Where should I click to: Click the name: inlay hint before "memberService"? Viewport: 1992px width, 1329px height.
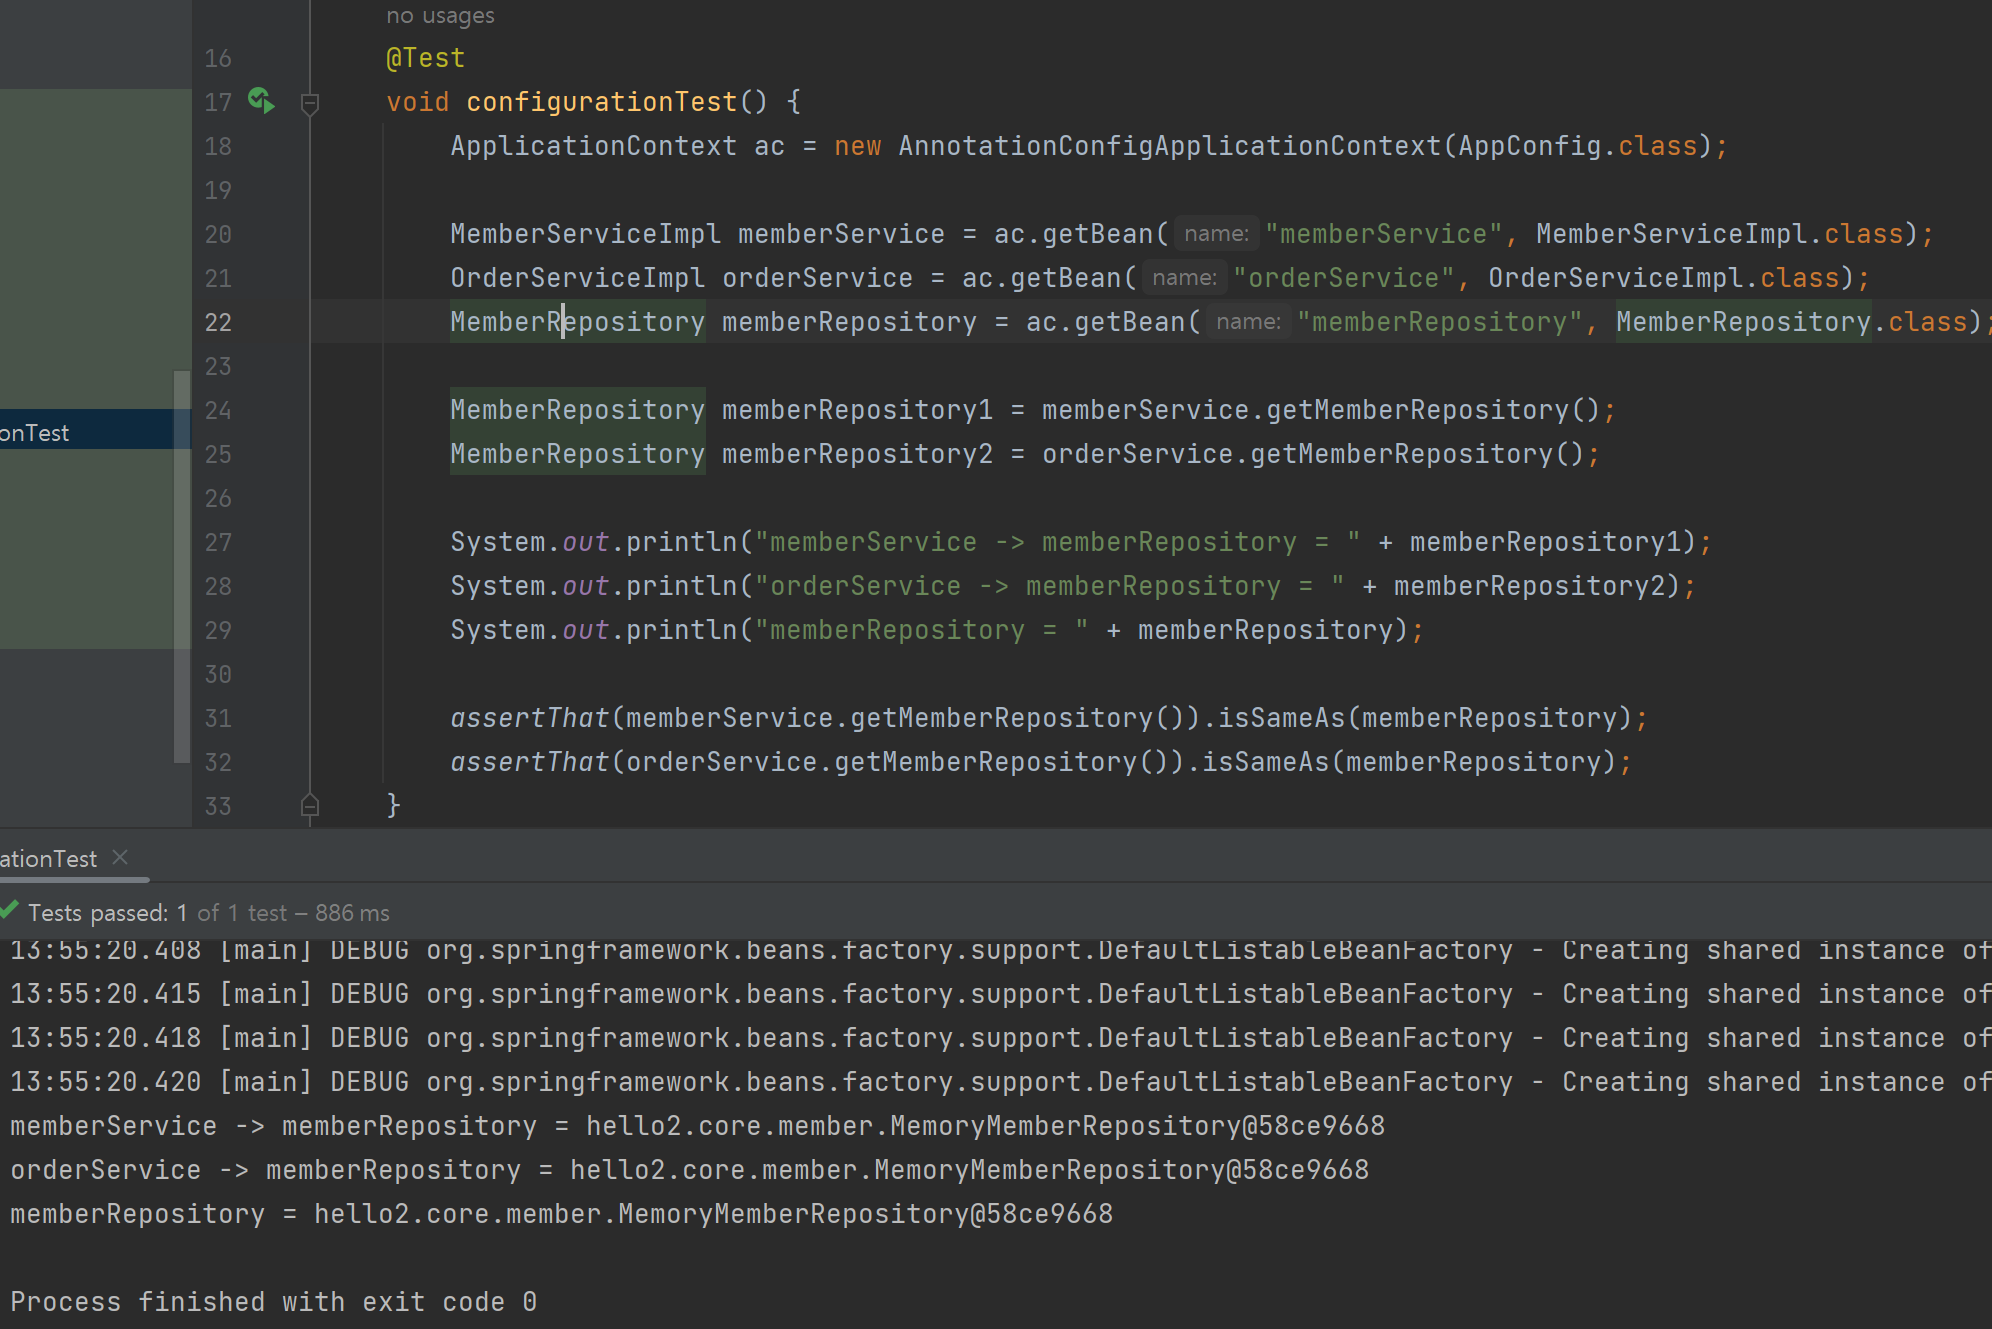(x=1216, y=234)
